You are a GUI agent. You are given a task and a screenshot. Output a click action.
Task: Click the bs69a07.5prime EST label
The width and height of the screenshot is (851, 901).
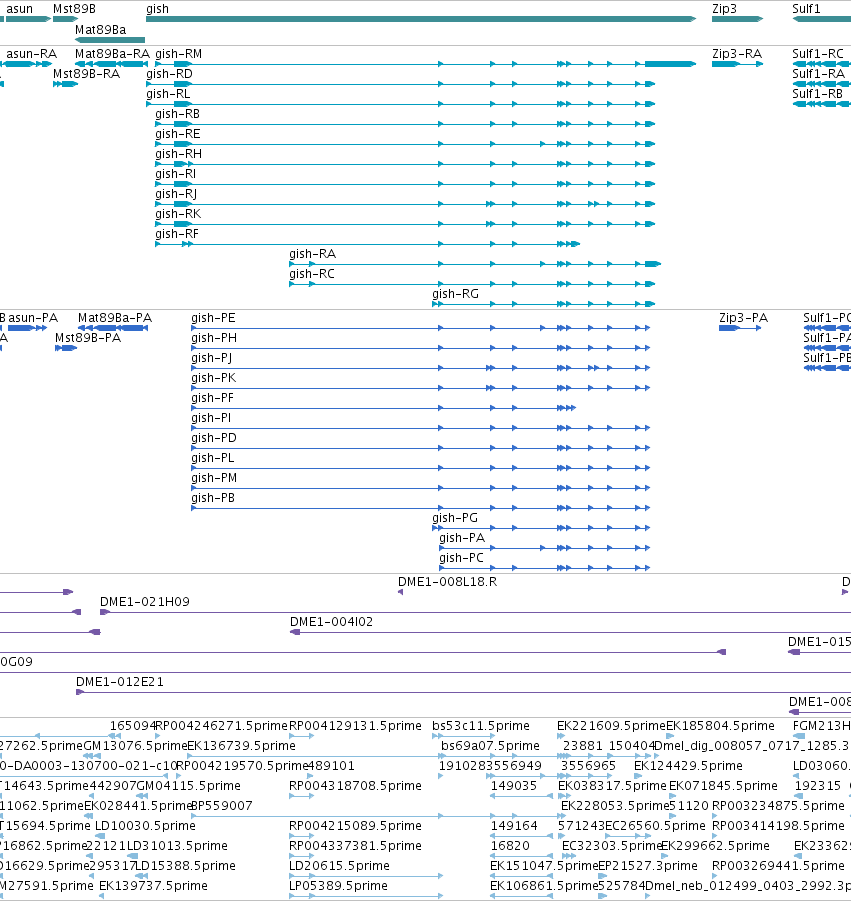tap(491, 746)
